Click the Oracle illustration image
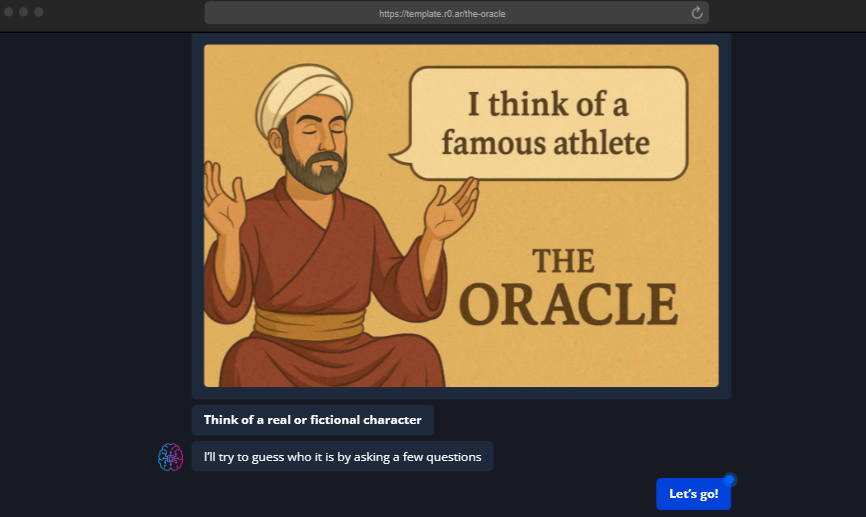The width and height of the screenshot is (866, 517). (461, 215)
